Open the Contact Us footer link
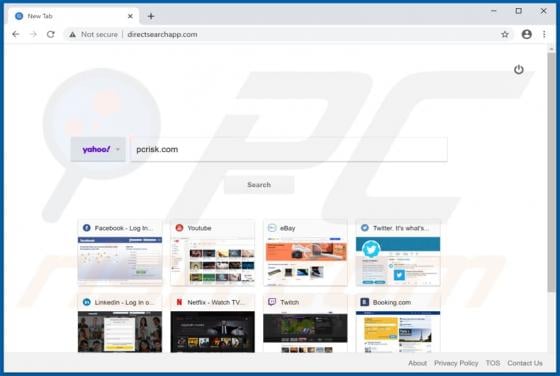560x376 pixels. pos(525,363)
